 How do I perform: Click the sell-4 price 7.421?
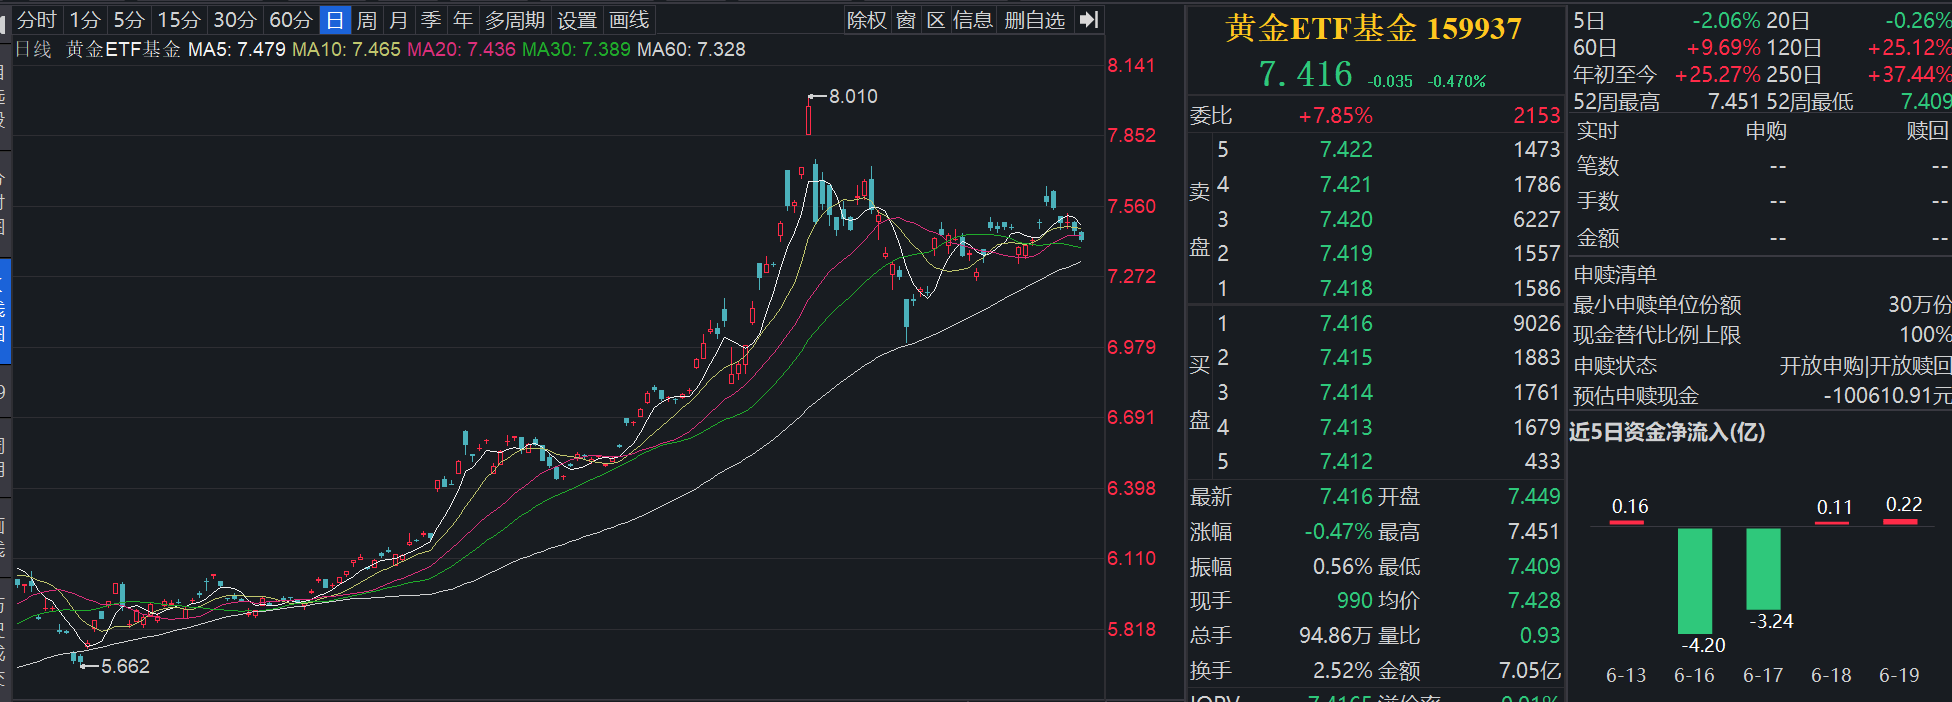[1346, 185]
